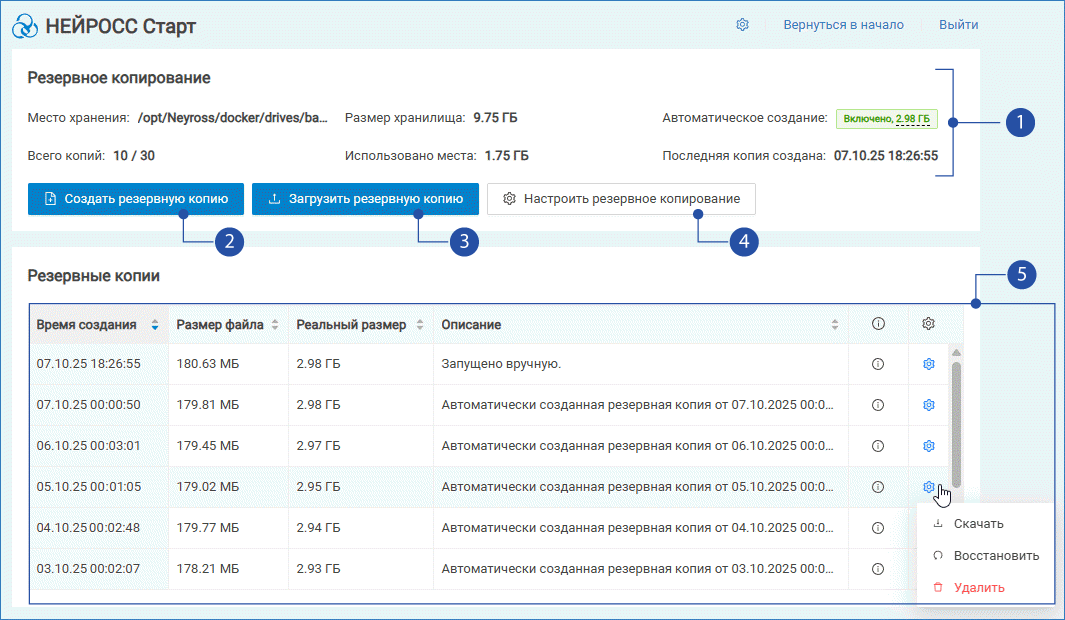Screen dimensions: 1065x620
Task: Open Настроить резервное копирование settings
Action: coord(621,199)
